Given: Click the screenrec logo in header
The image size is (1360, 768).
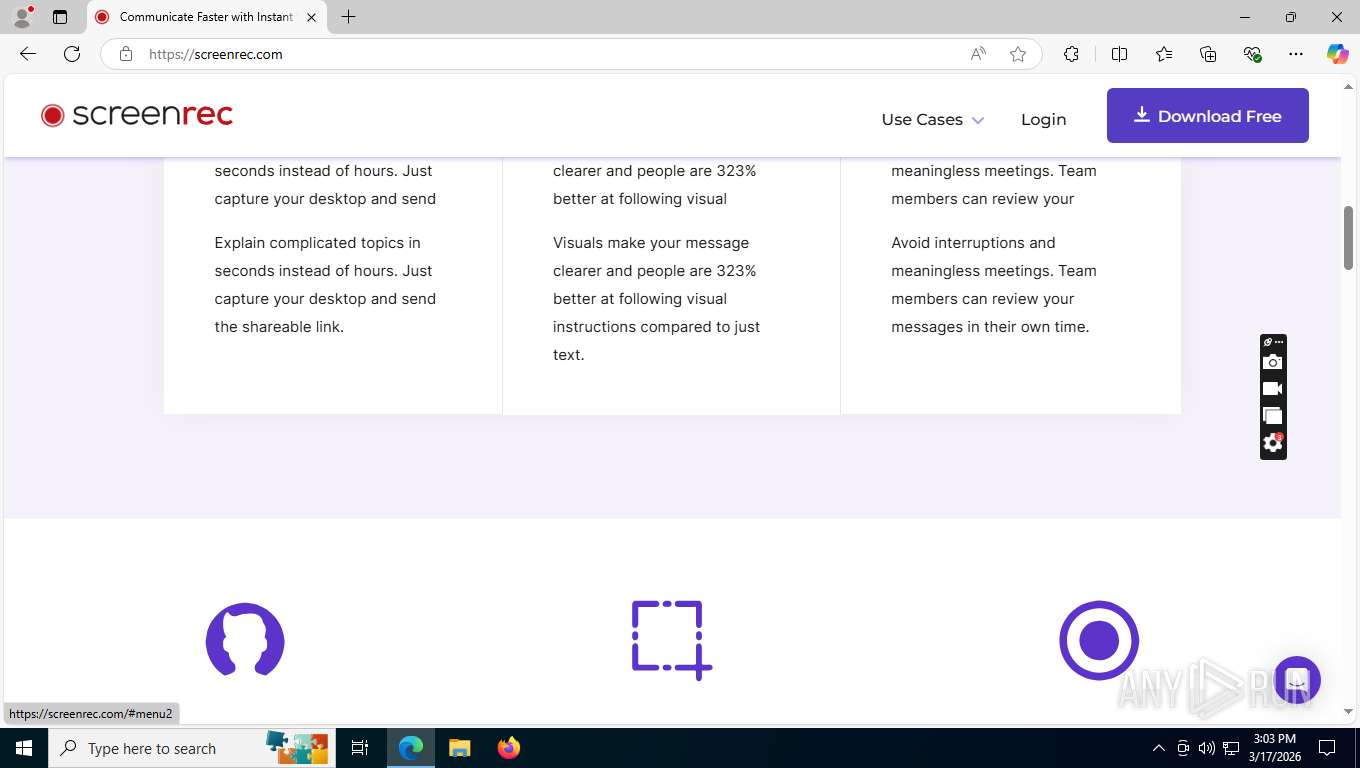Looking at the screenshot, I should [x=137, y=115].
